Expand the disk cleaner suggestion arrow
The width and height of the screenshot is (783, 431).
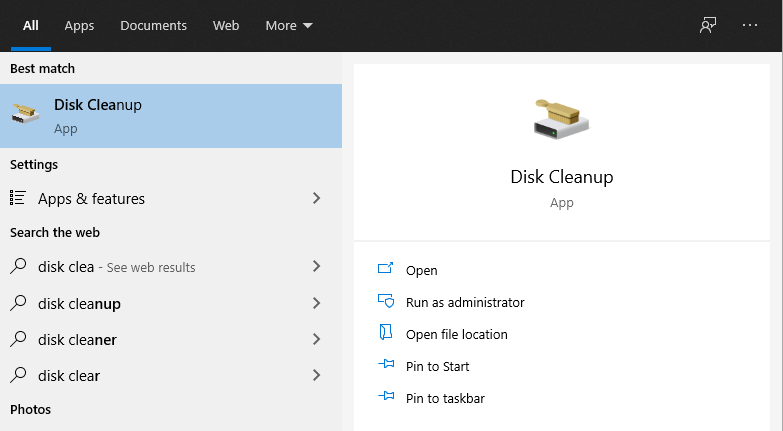(x=316, y=339)
